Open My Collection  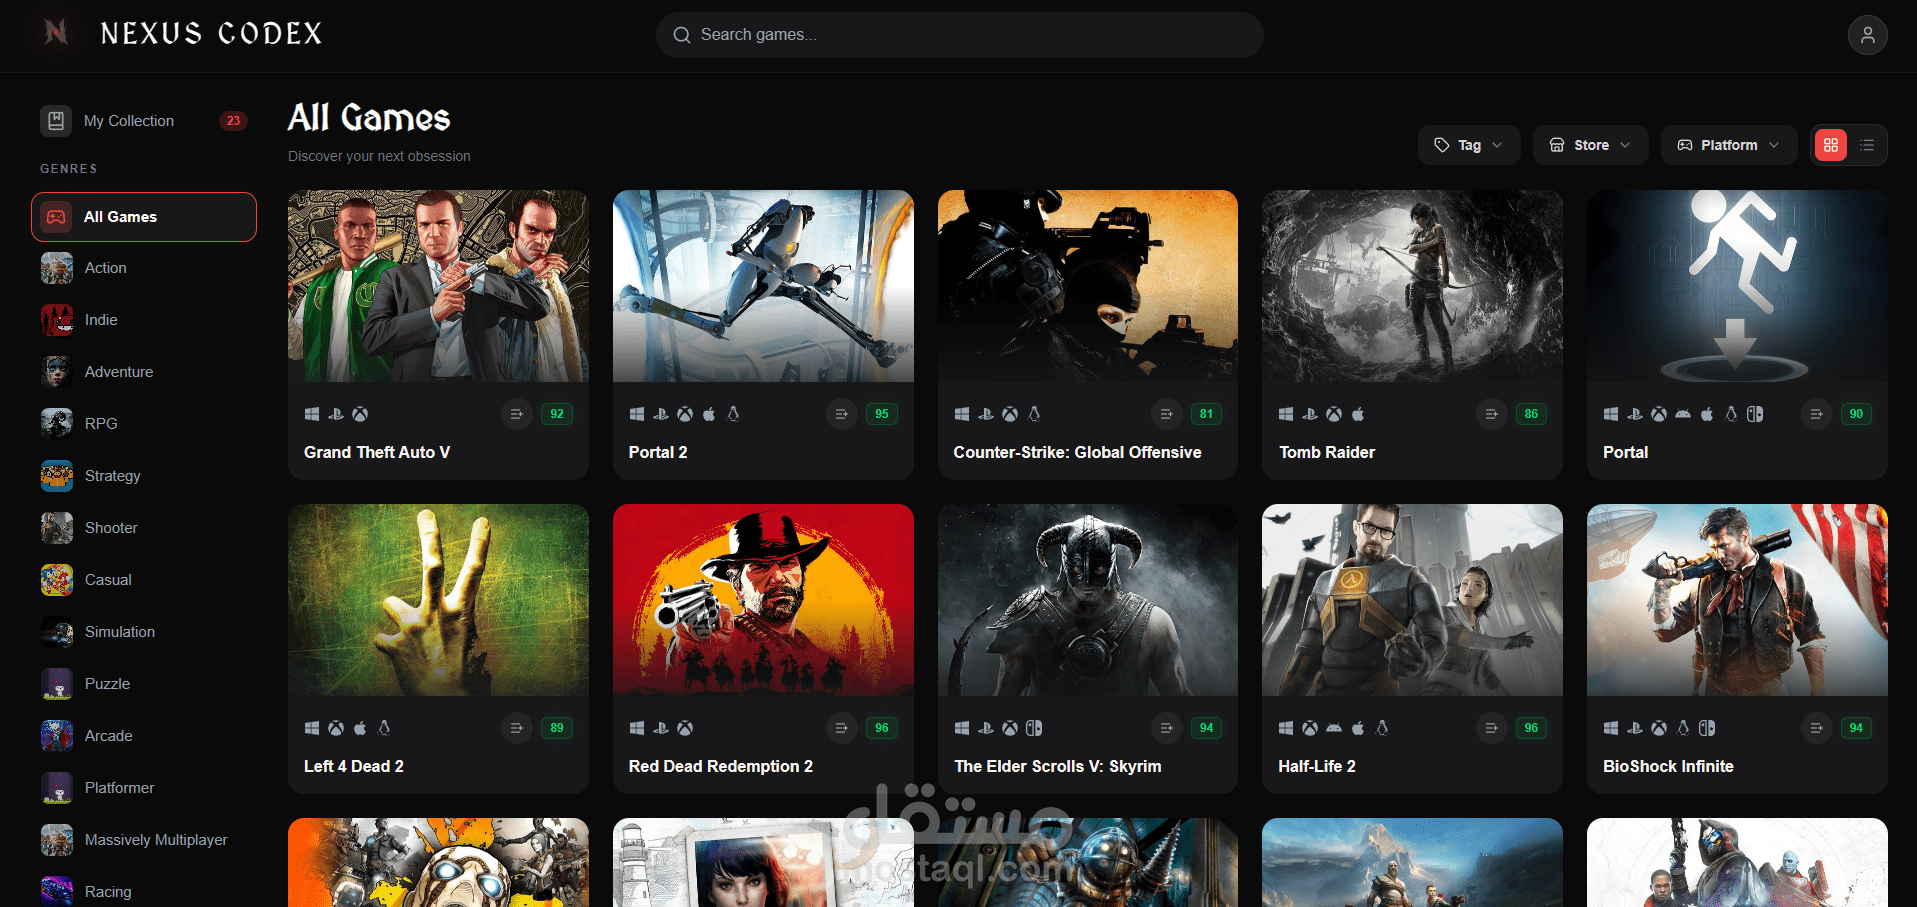point(144,121)
